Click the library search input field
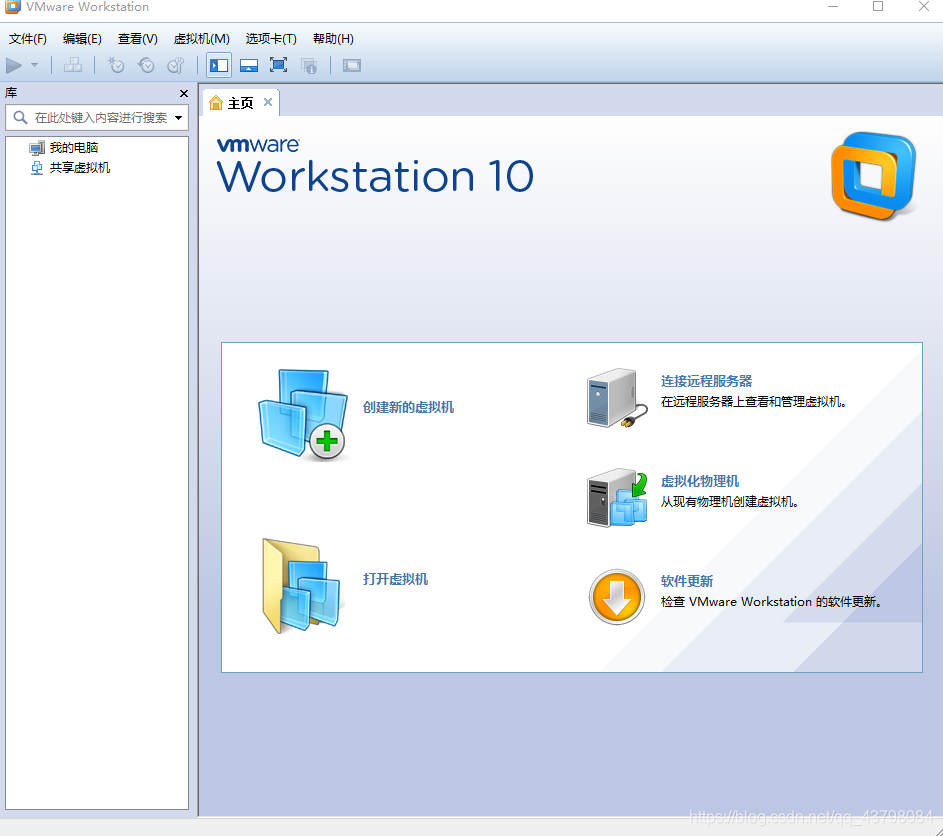Screen dimensions: 943x836 pos(97,117)
